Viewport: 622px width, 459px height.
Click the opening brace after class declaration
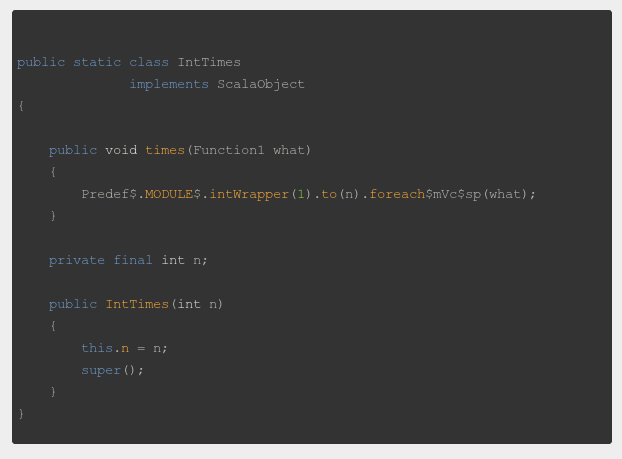(x=21, y=106)
